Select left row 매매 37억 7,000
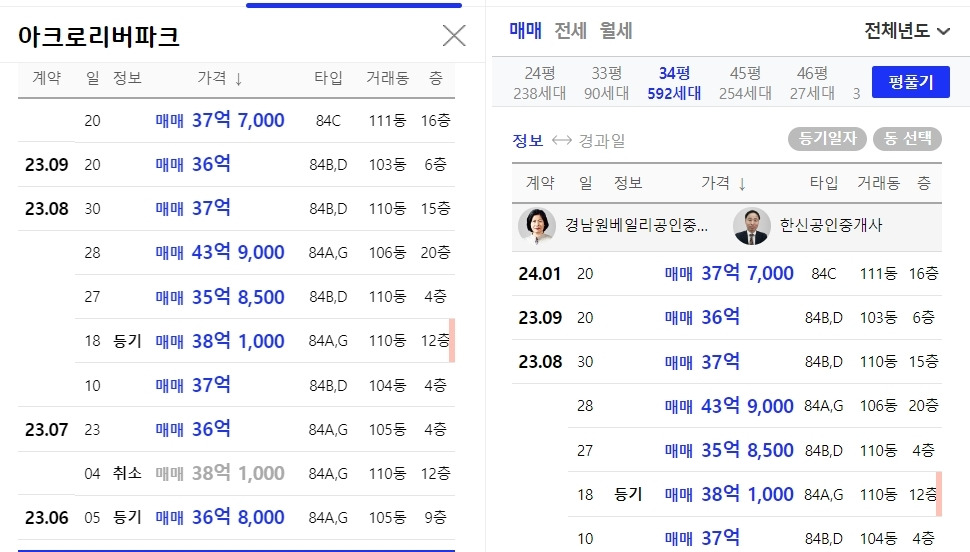 [x=236, y=121]
